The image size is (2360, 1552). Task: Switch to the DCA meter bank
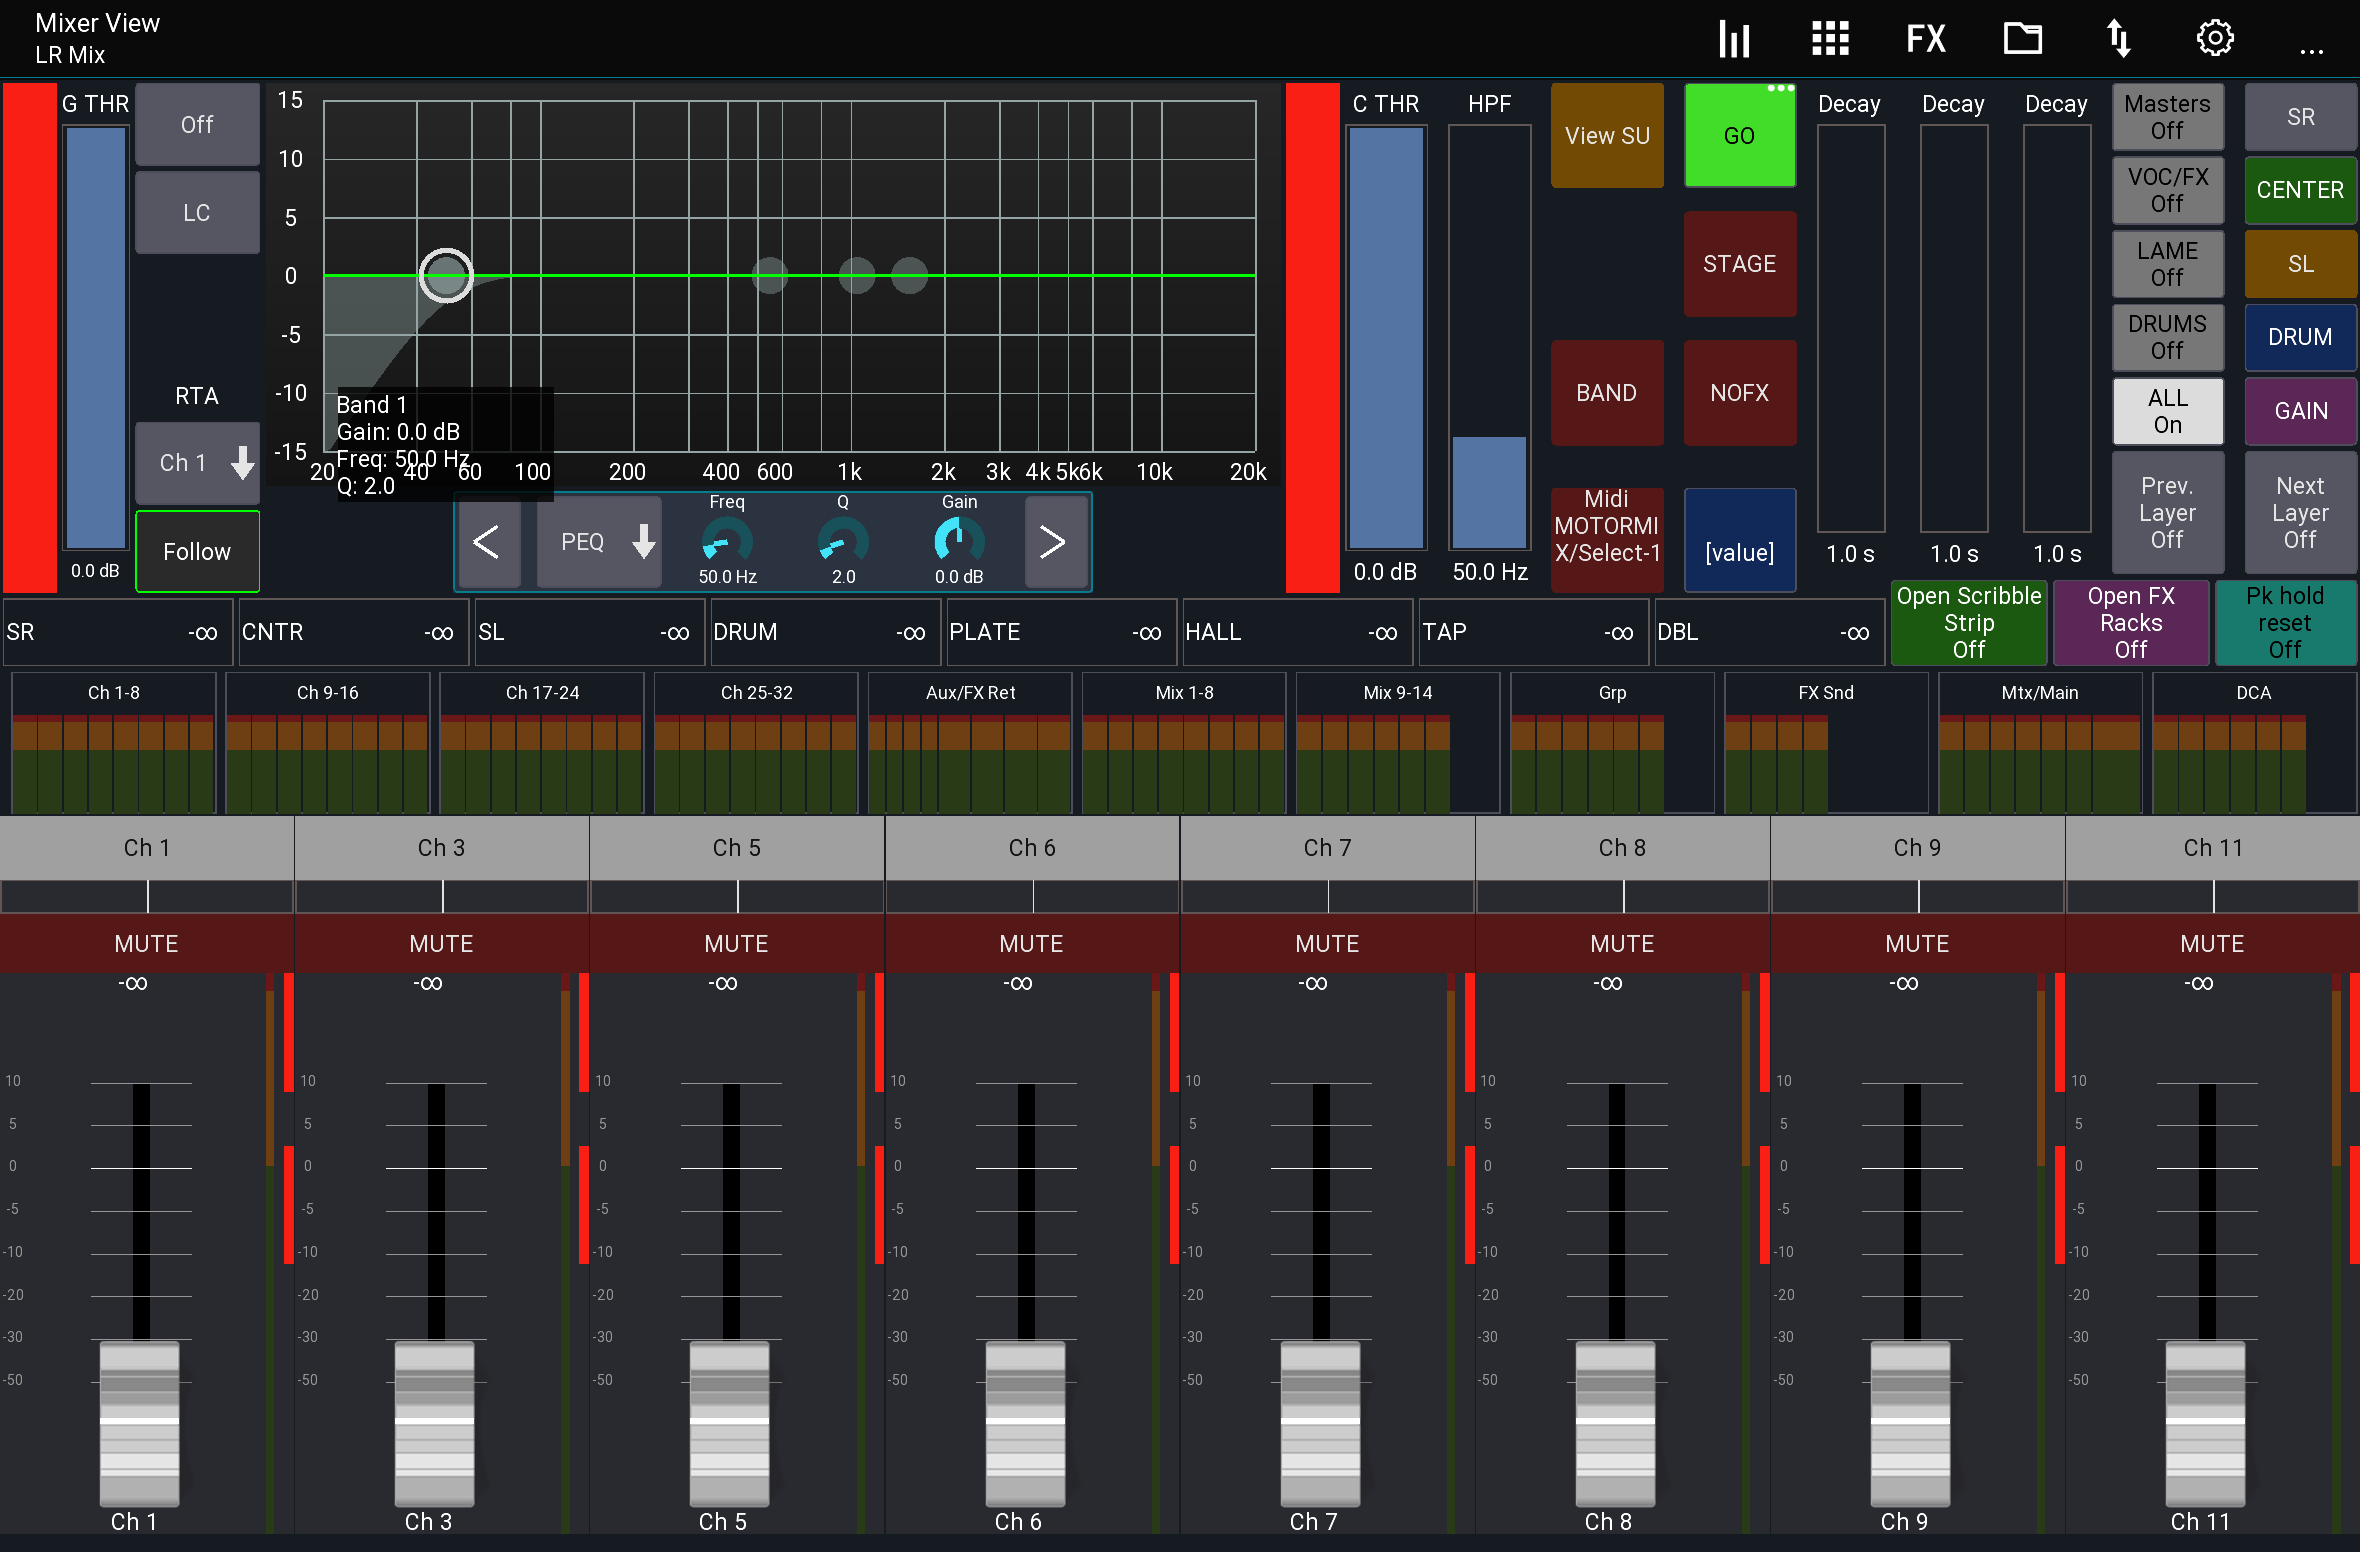click(2253, 691)
